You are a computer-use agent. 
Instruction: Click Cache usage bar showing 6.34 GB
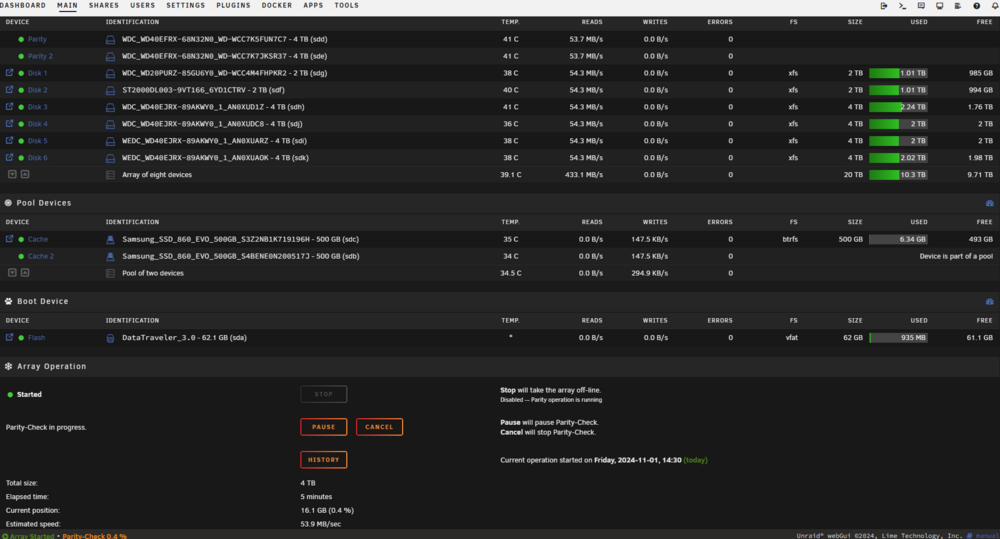coord(898,239)
